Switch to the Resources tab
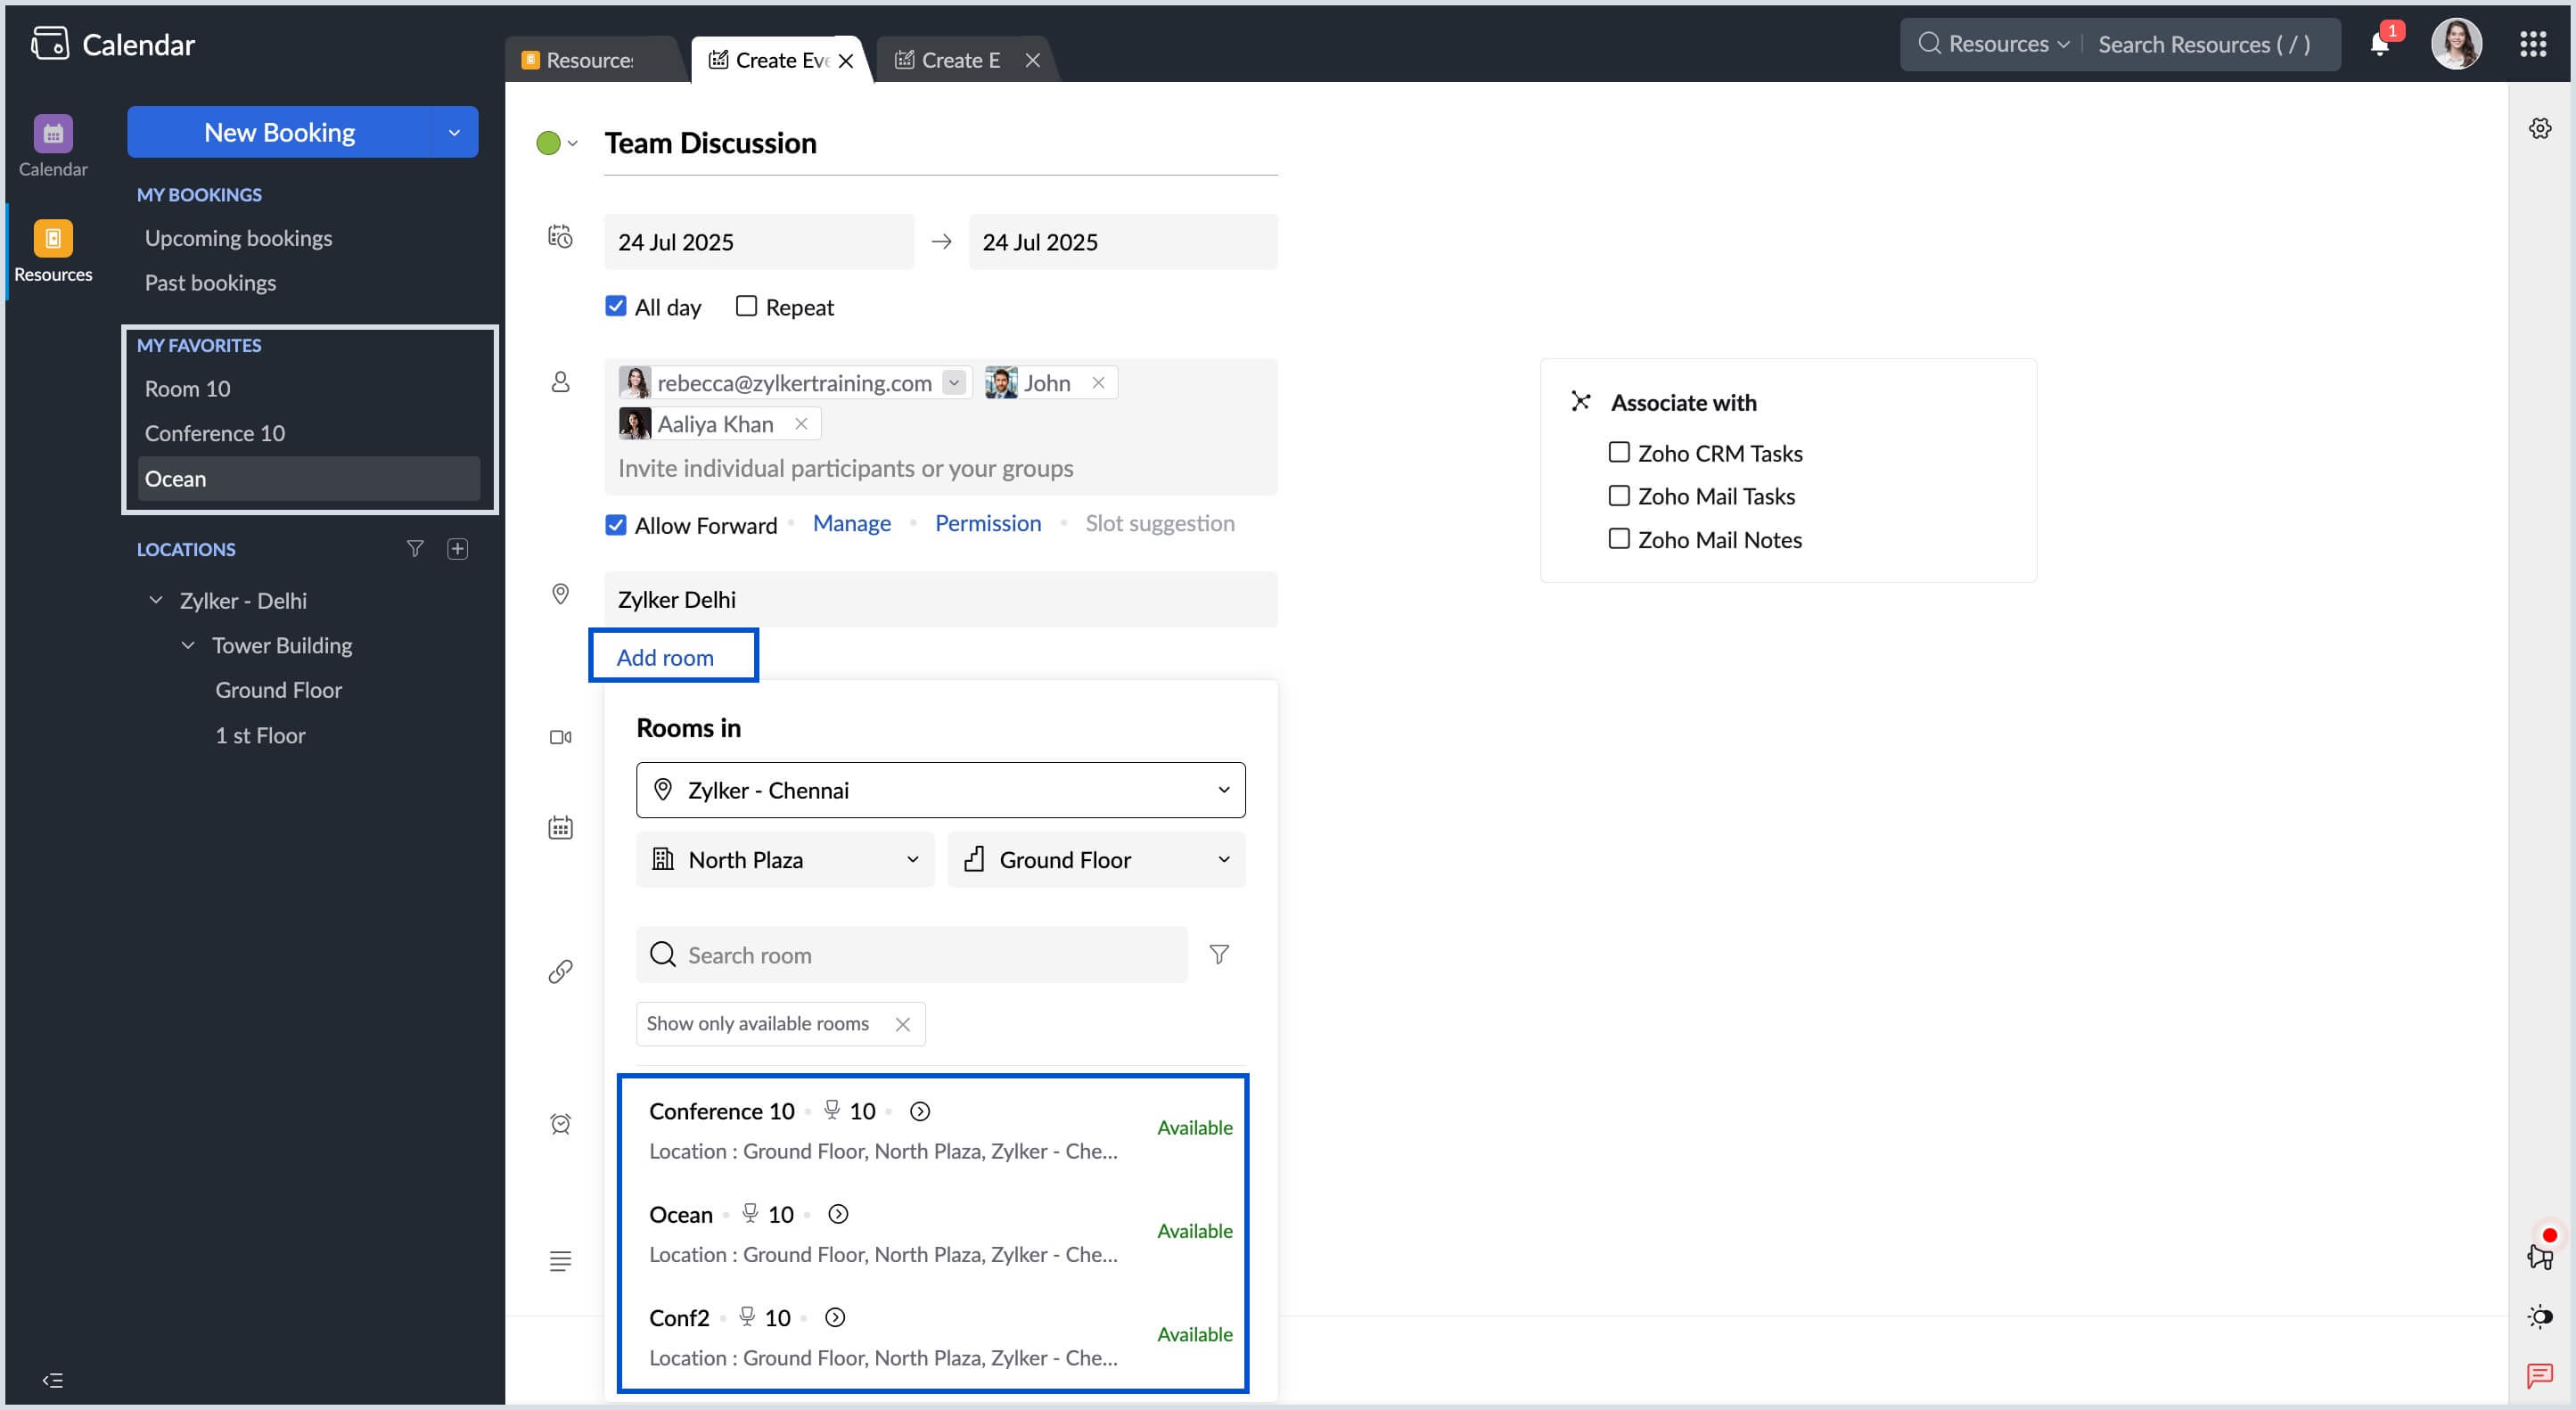 click(590, 60)
